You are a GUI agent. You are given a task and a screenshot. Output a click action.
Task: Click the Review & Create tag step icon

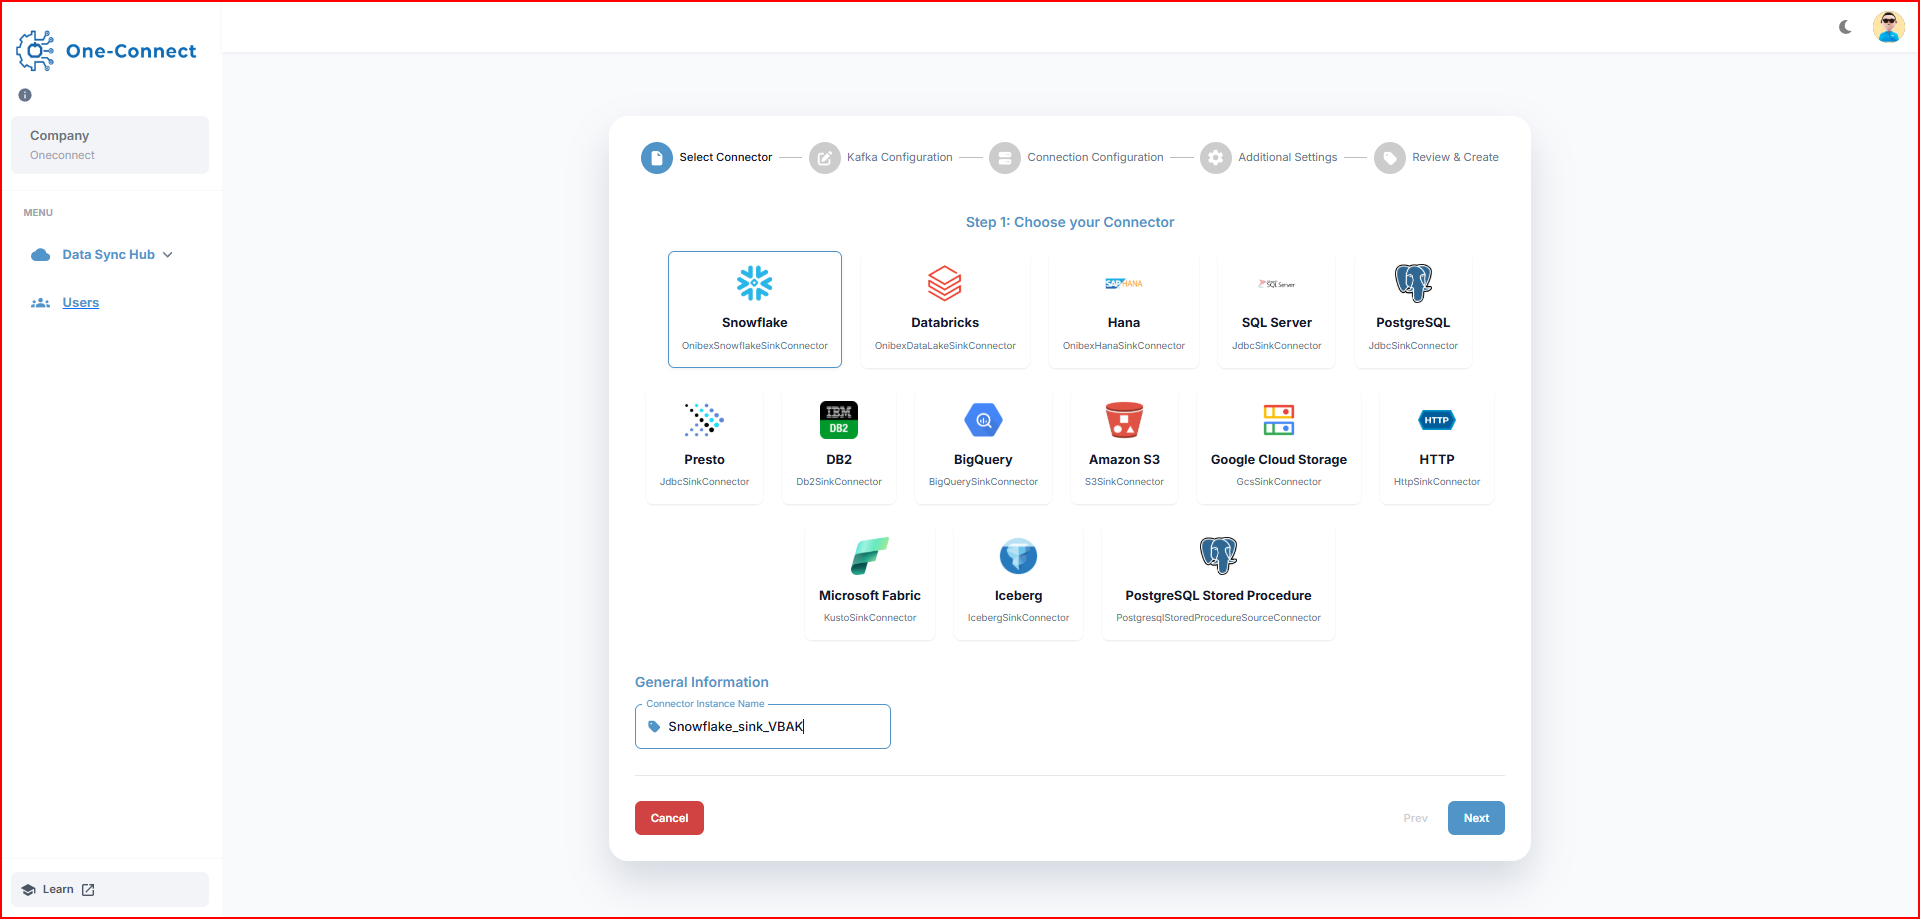(1390, 158)
